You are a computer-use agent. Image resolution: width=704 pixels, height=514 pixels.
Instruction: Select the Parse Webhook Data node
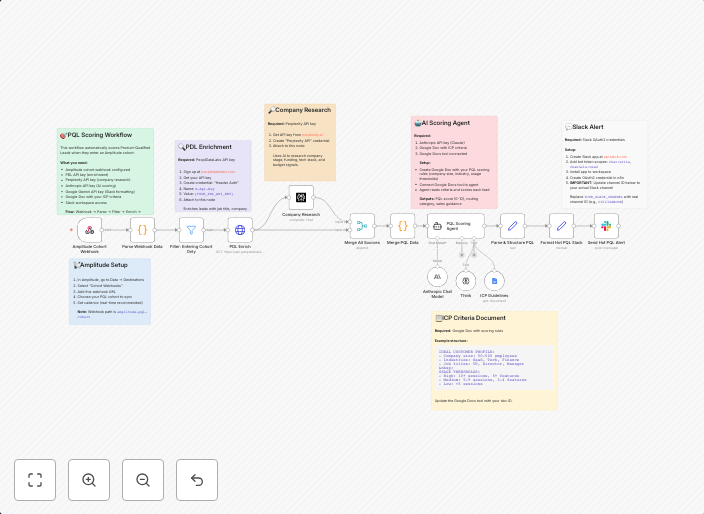pos(142,230)
